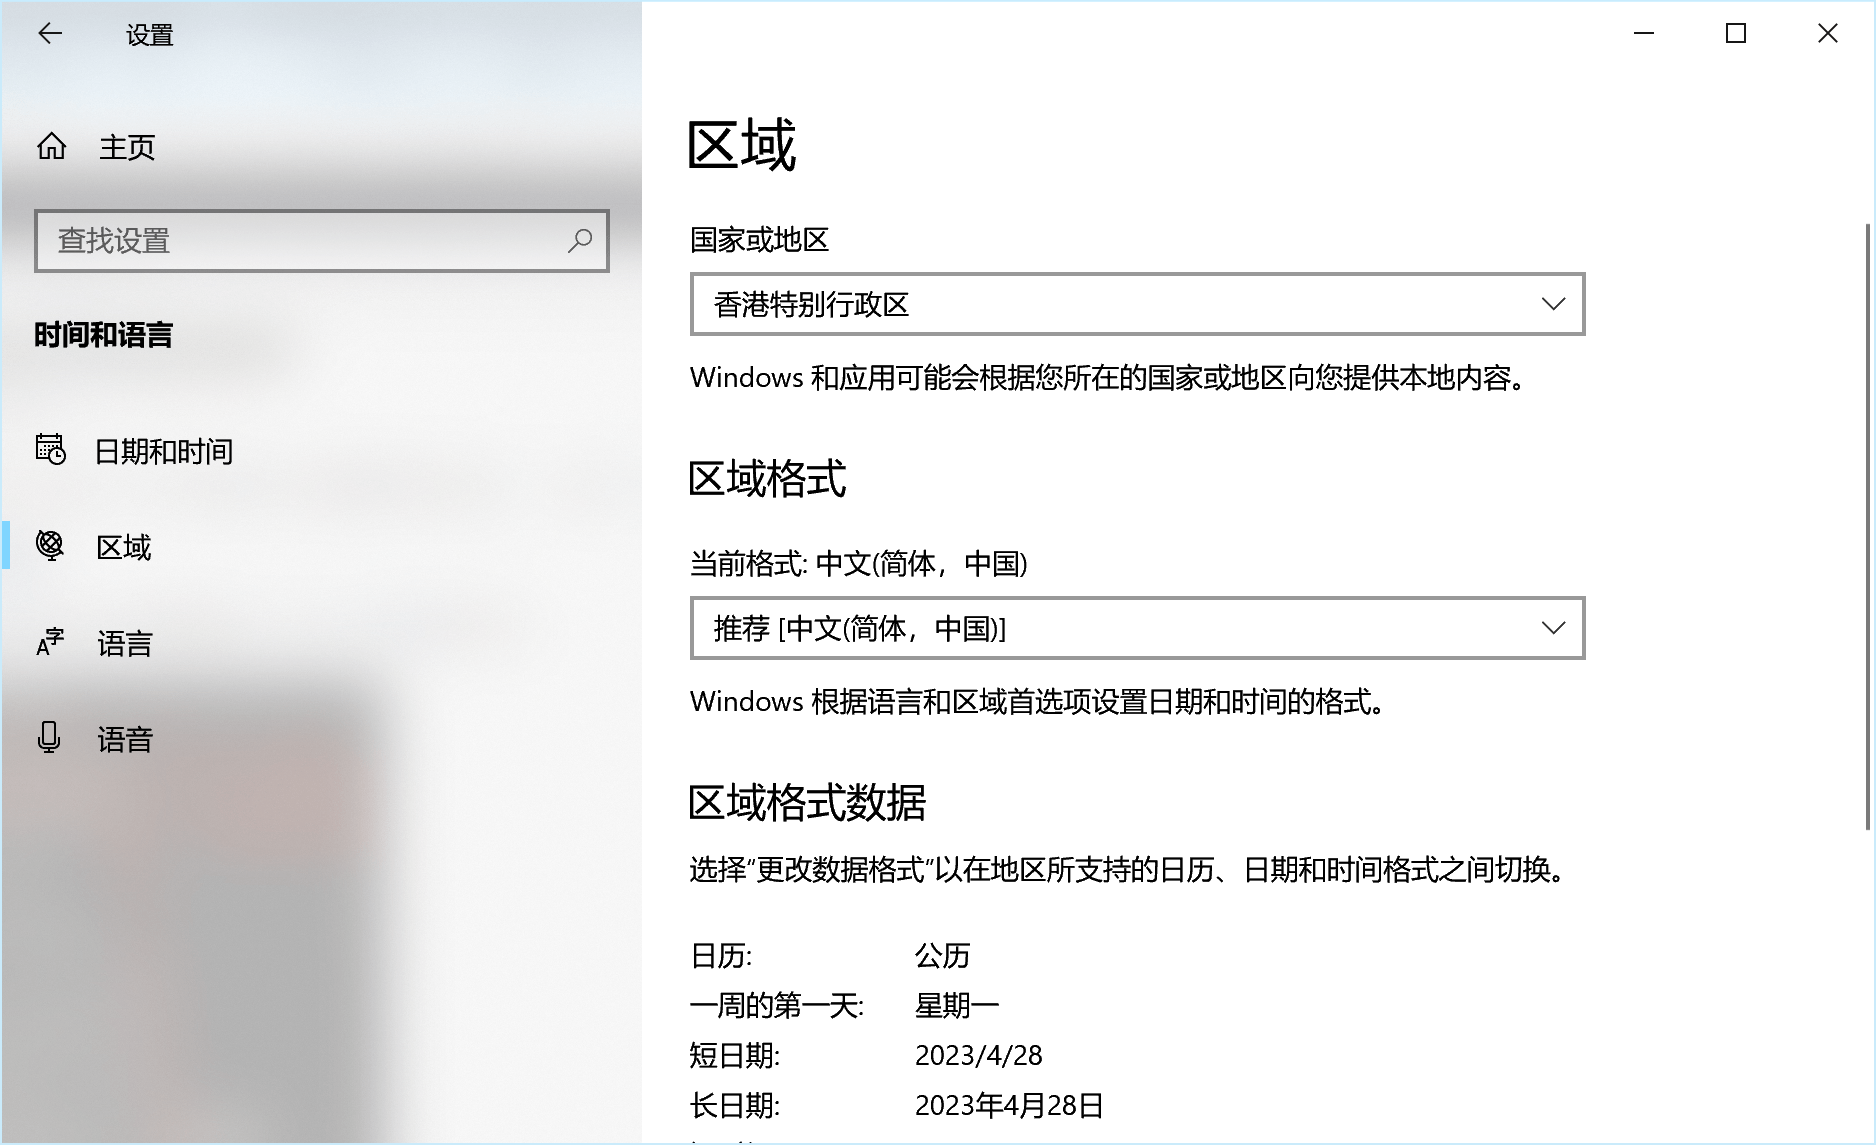Open the 区域格式 dropdown showing 推荐 [中文(简体，中国)]
This screenshot has width=1876, height=1145.
point(1137,628)
